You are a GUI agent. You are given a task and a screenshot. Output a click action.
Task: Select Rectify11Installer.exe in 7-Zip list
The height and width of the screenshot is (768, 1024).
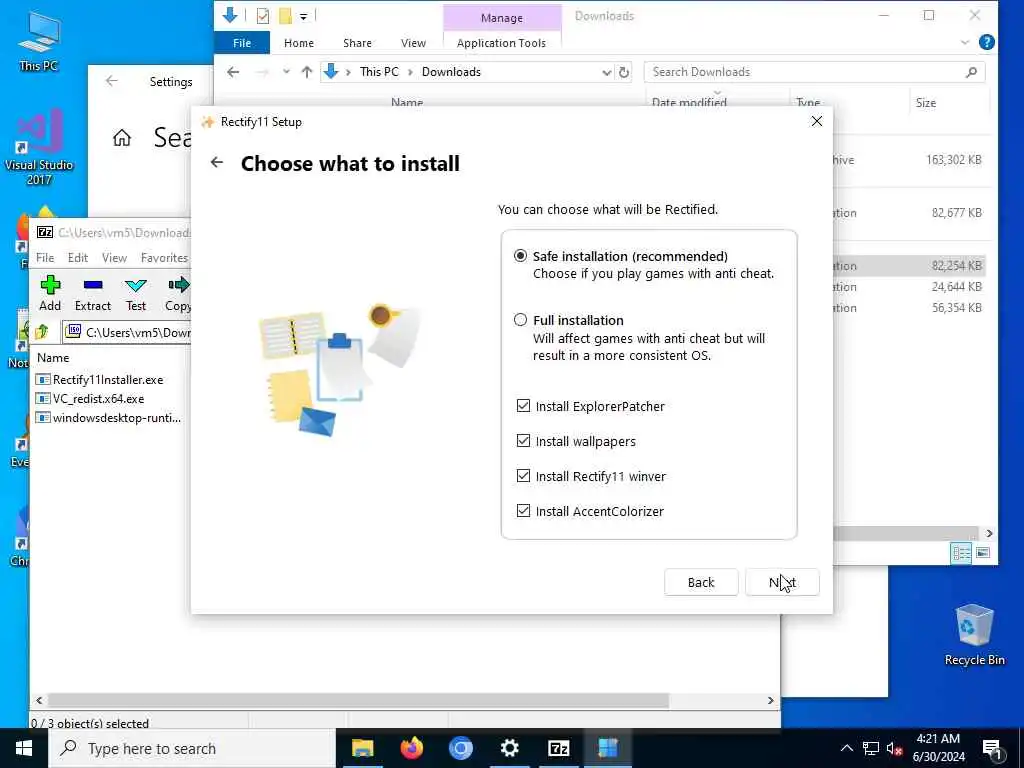point(108,379)
